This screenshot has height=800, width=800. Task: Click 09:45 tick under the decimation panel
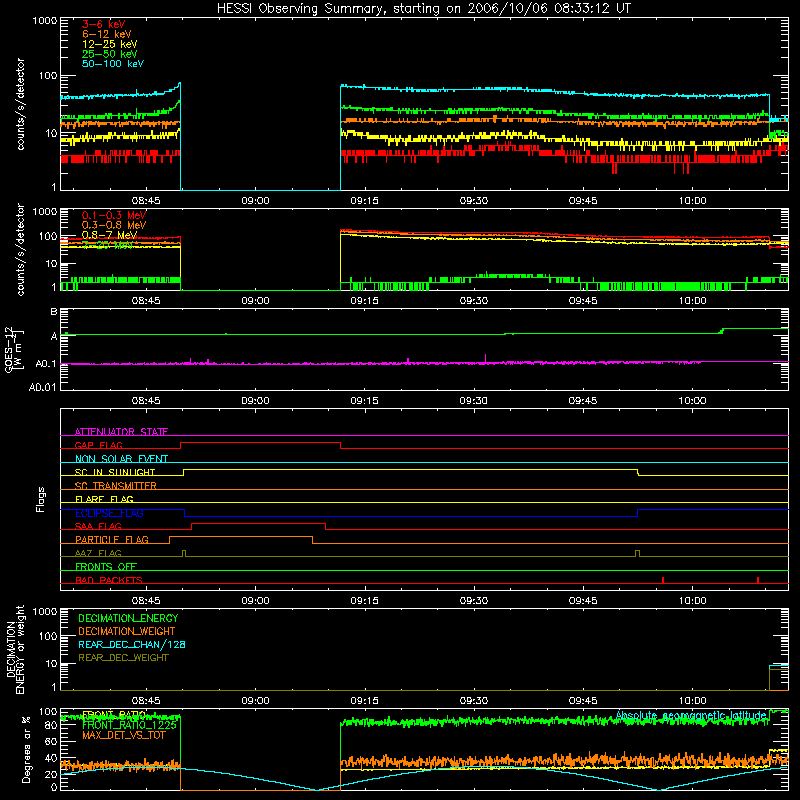click(583, 701)
